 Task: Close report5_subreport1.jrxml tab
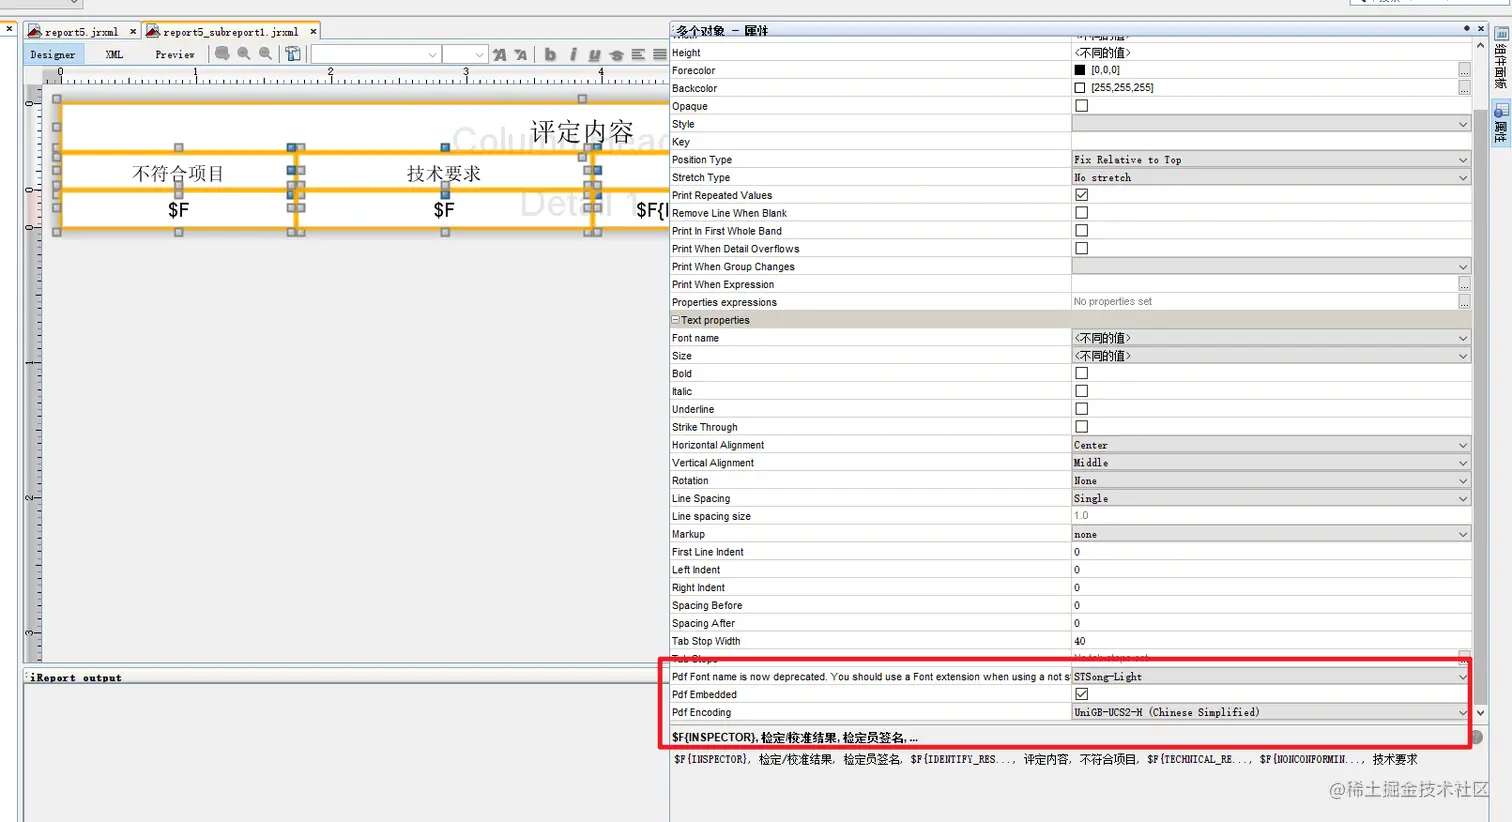click(x=313, y=32)
